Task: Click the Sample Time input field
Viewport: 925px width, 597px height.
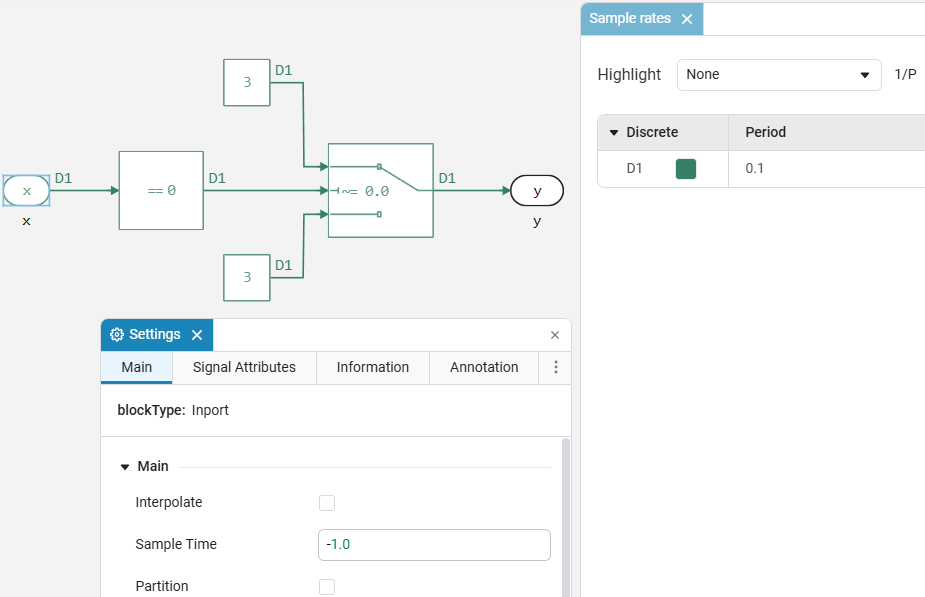Action: click(x=434, y=545)
